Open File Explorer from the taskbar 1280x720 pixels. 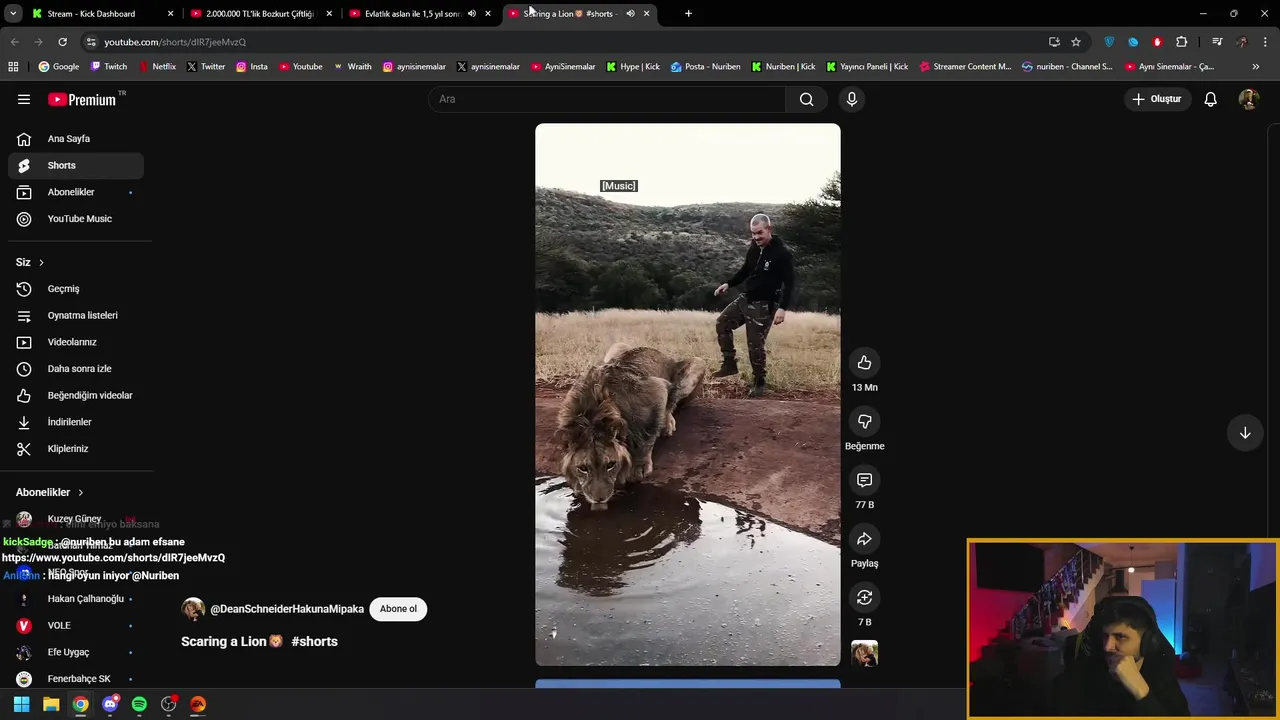point(51,704)
